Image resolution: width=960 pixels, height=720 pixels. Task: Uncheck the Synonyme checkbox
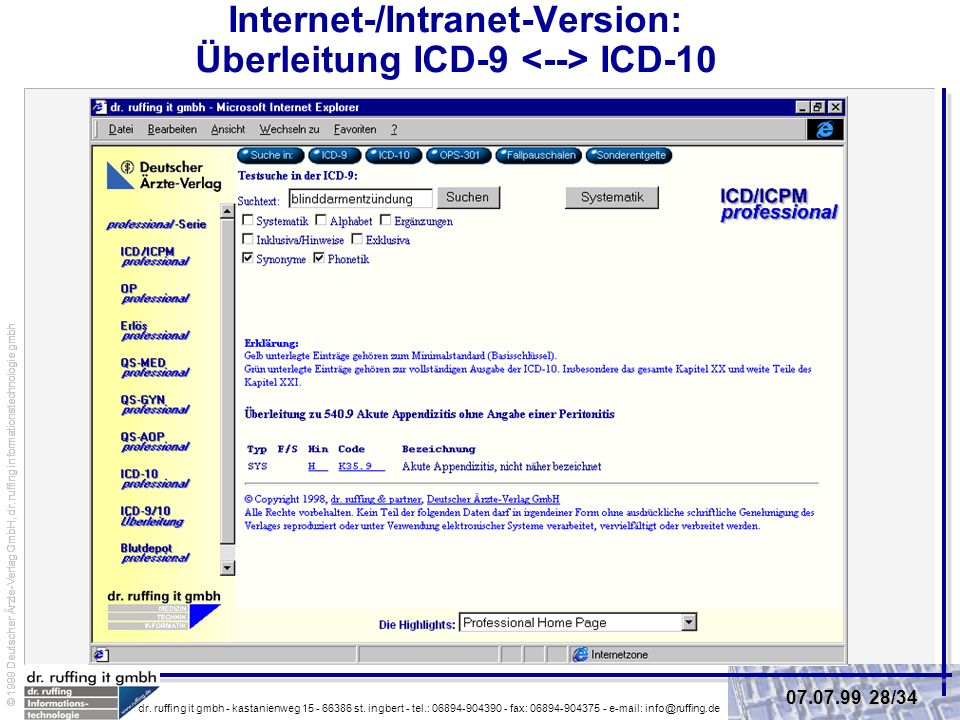point(247,258)
